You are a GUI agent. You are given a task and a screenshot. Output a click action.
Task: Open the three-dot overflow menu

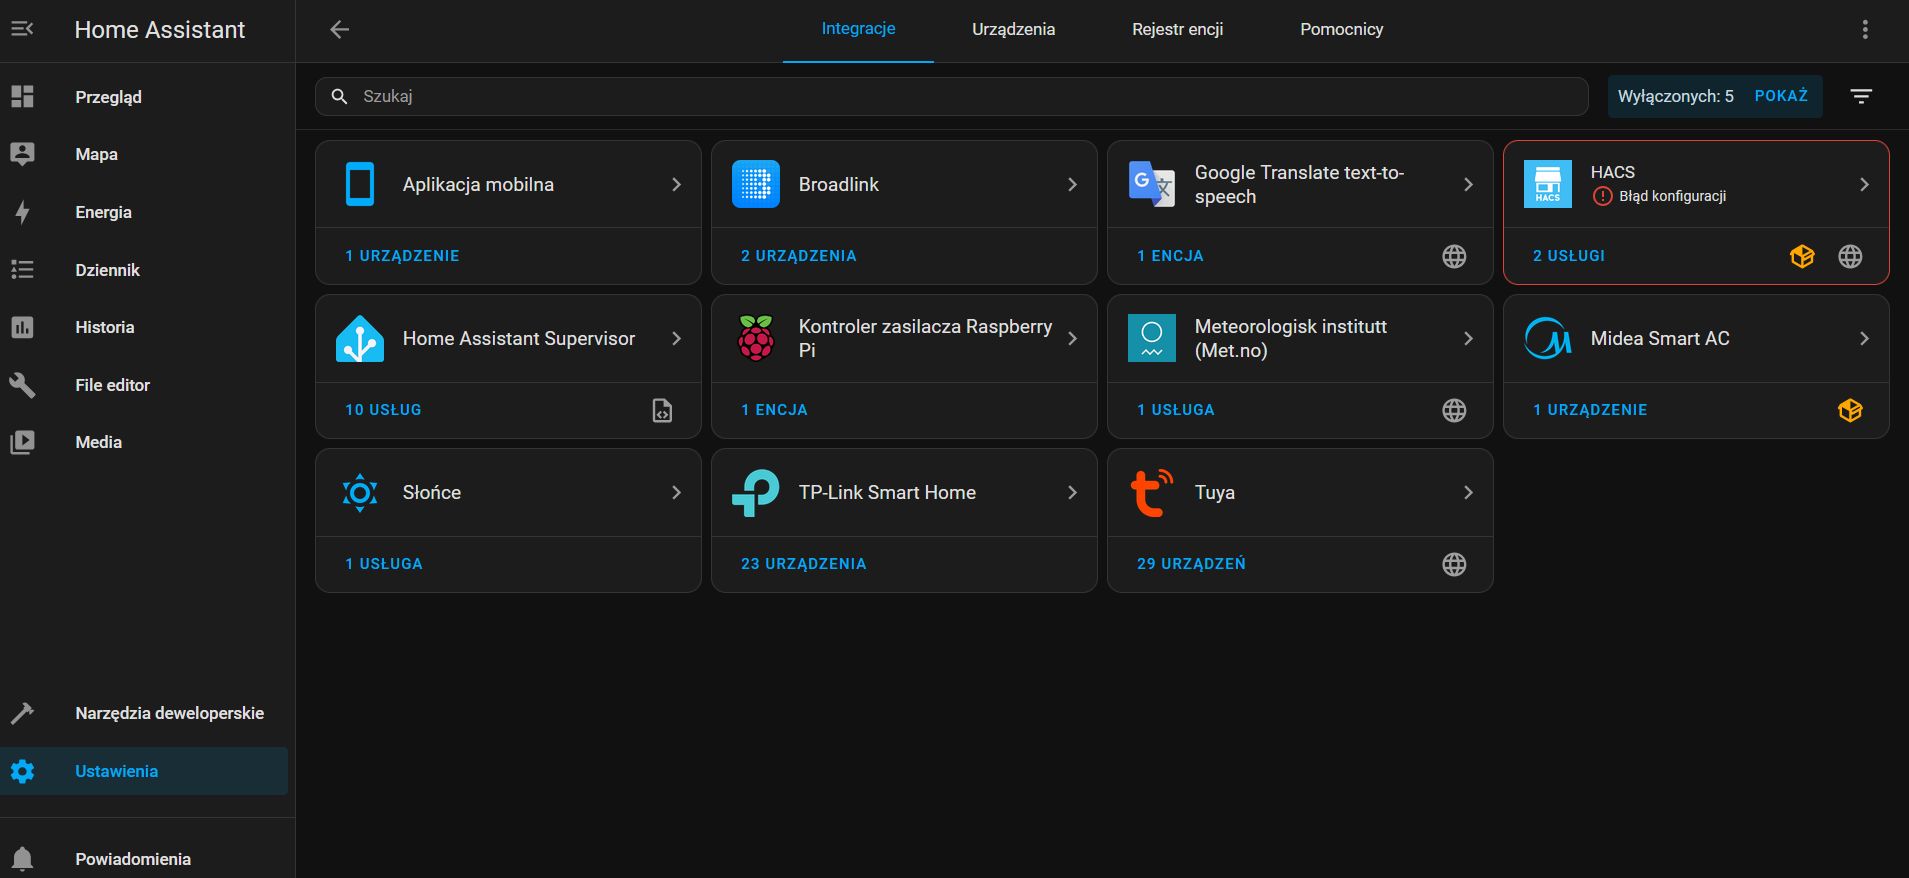pyautogui.click(x=1864, y=29)
